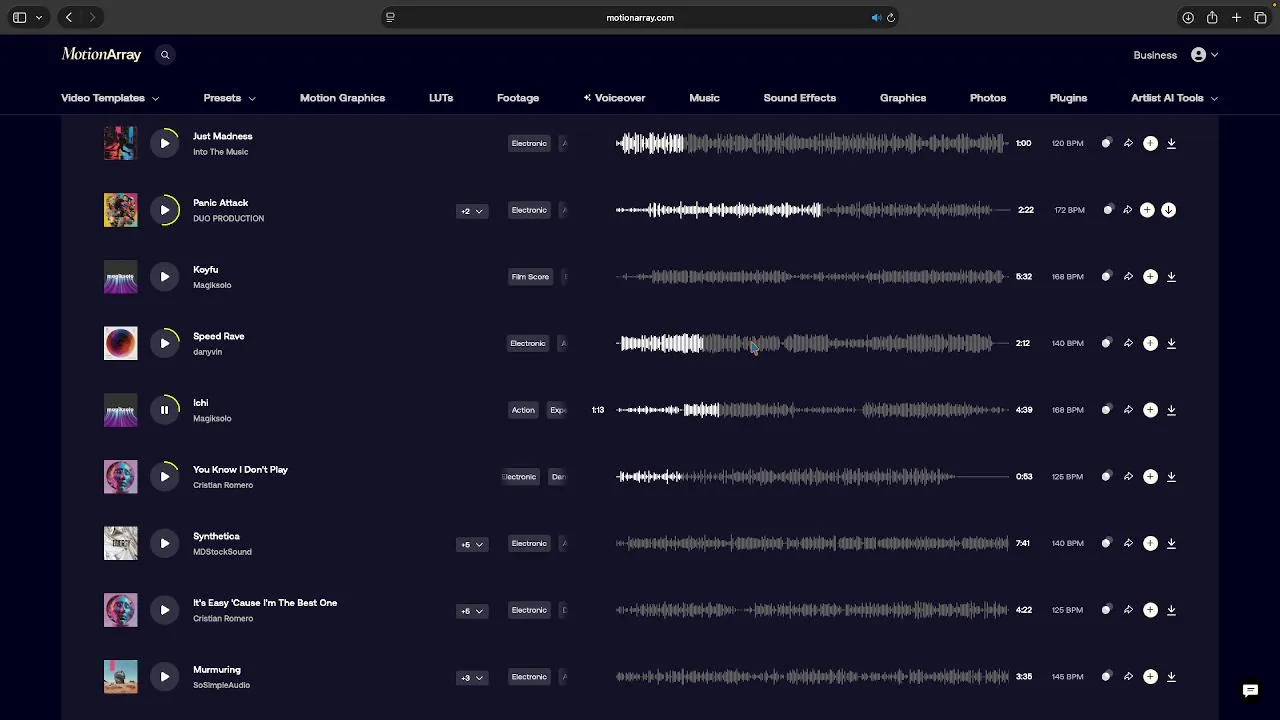This screenshot has width=1280, height=720.
Task: Play the Just Madness track
Action: pyautogui.click(x=165, y=143)
